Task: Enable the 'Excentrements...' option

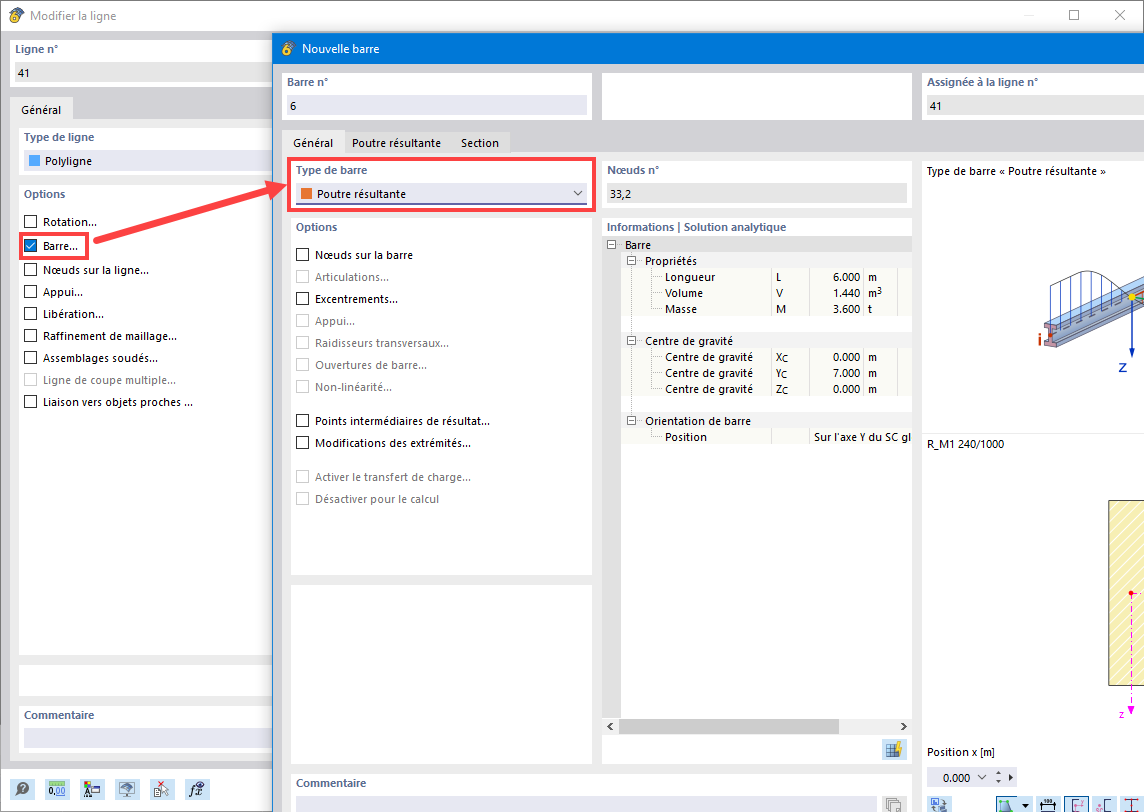Action: click(304, 298)
